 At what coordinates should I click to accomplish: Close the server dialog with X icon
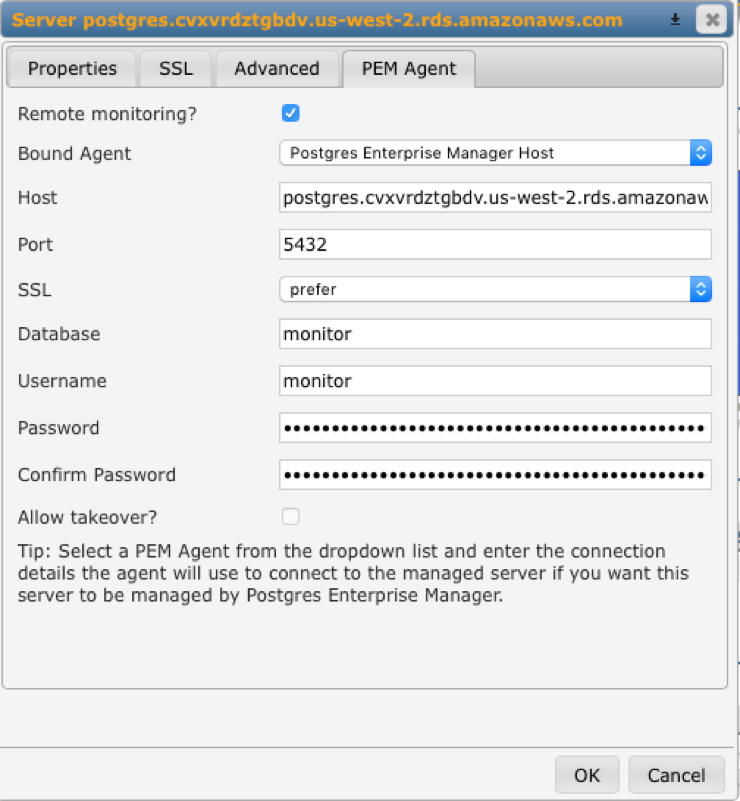(x=710, y=20)
